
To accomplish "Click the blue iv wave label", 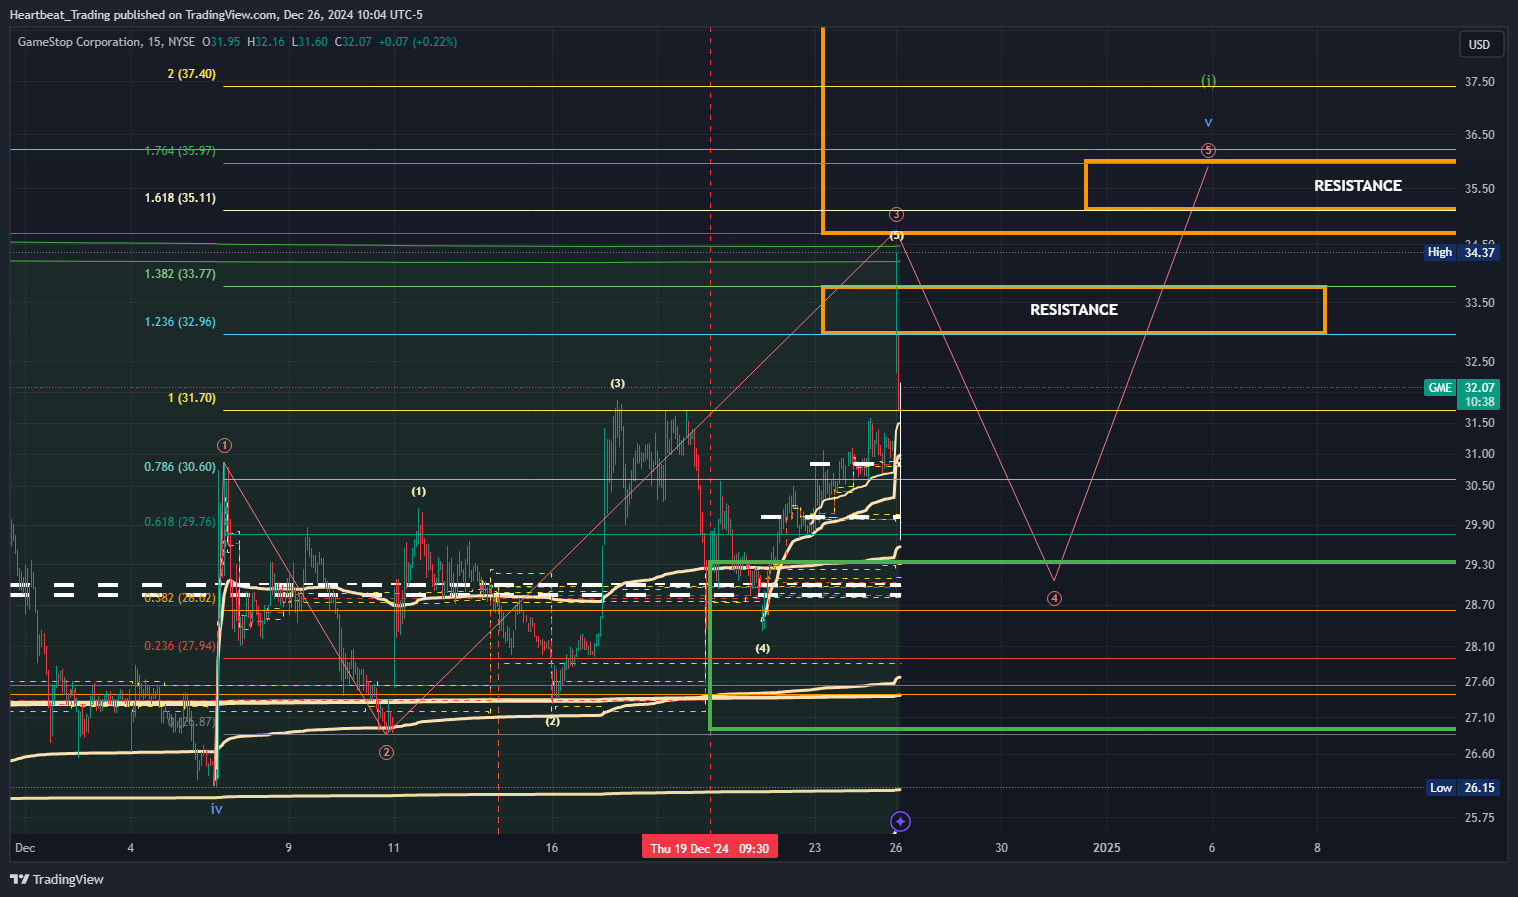I will coord(216,808).
